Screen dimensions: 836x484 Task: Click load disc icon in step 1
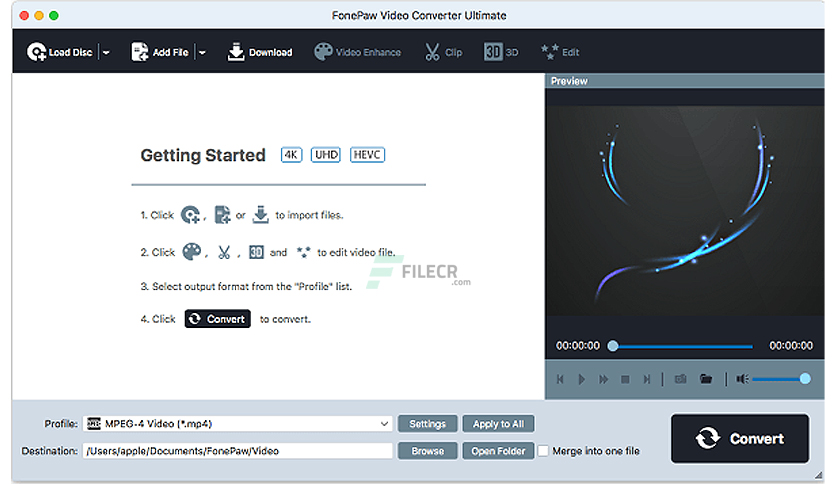coord(190,215)
